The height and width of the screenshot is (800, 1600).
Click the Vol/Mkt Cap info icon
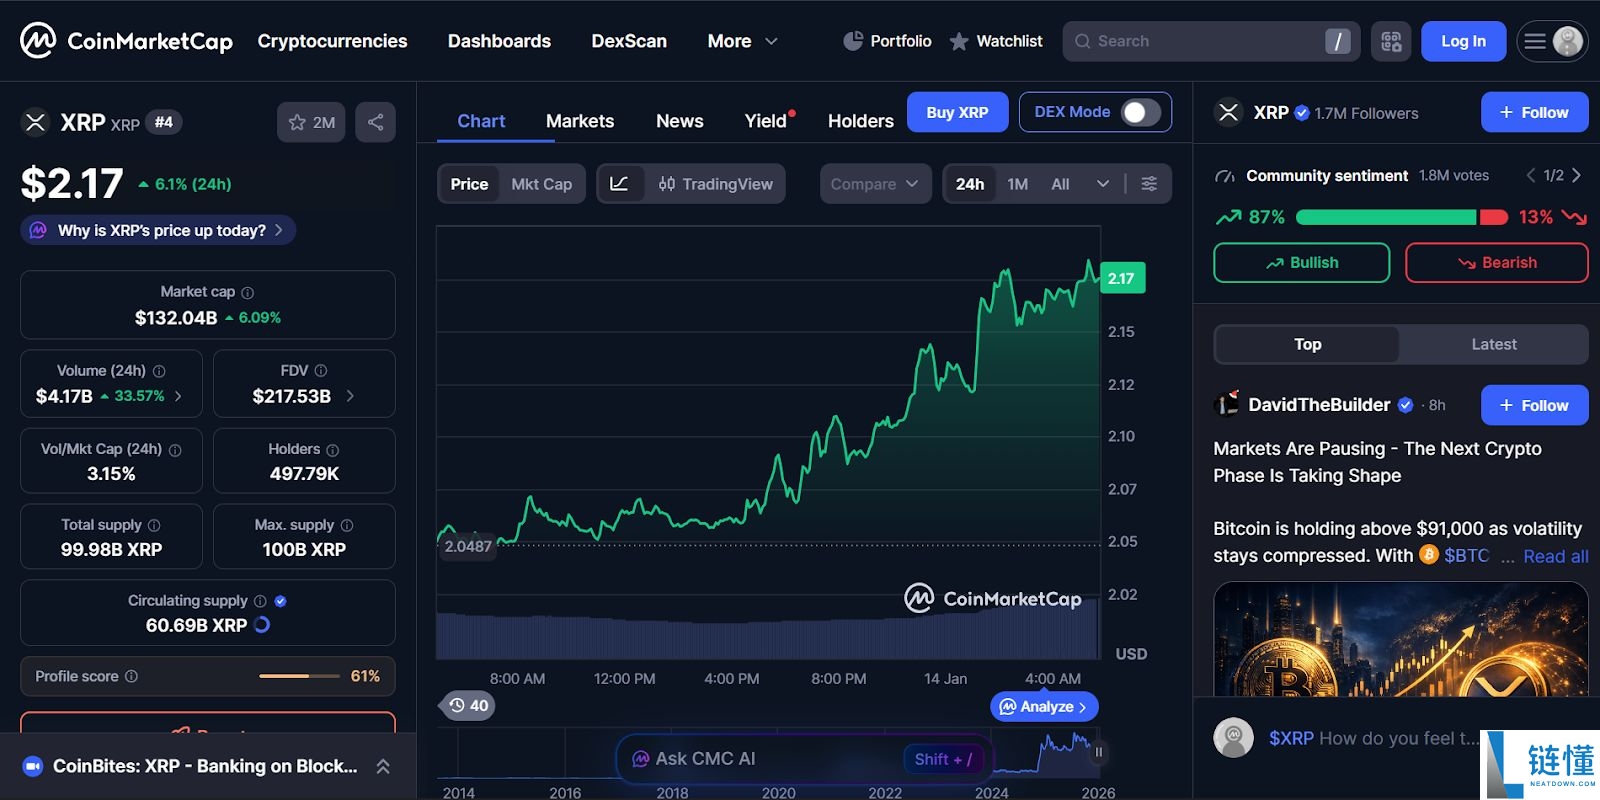[175, 450]
